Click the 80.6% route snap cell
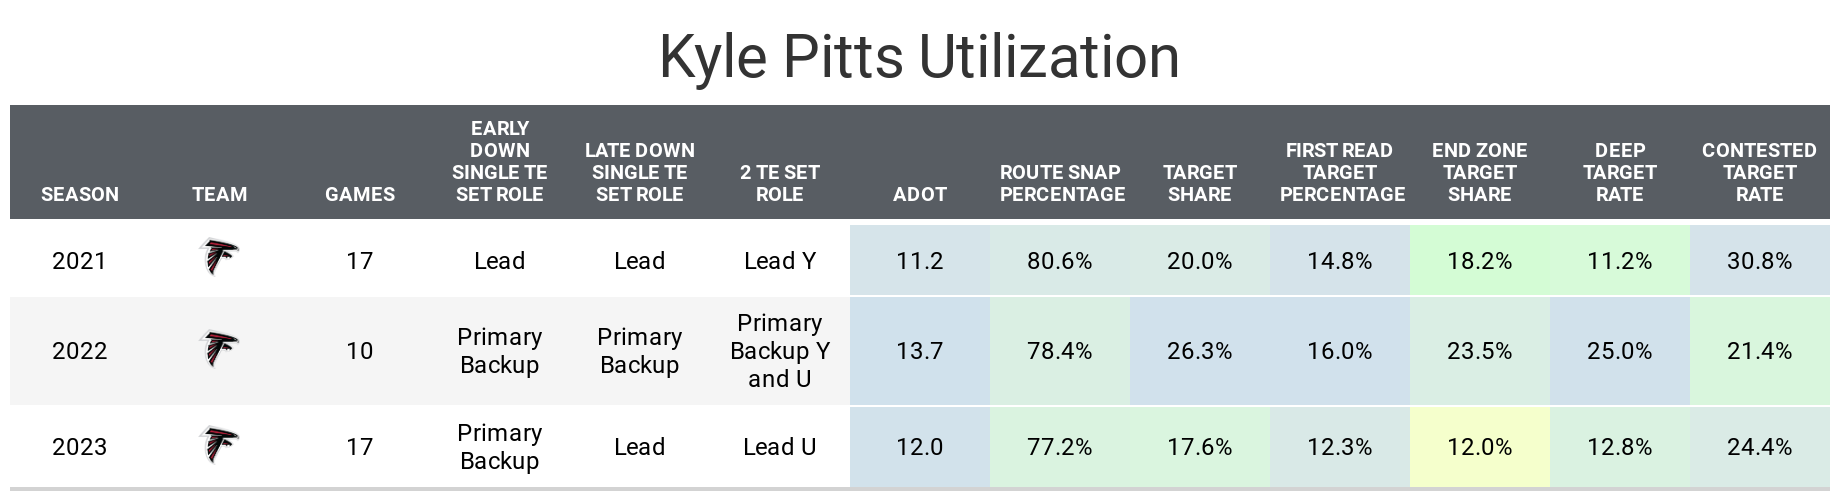Image resolution: width=1840 pixels, height=498 pixels. [x=1059, y=261]
